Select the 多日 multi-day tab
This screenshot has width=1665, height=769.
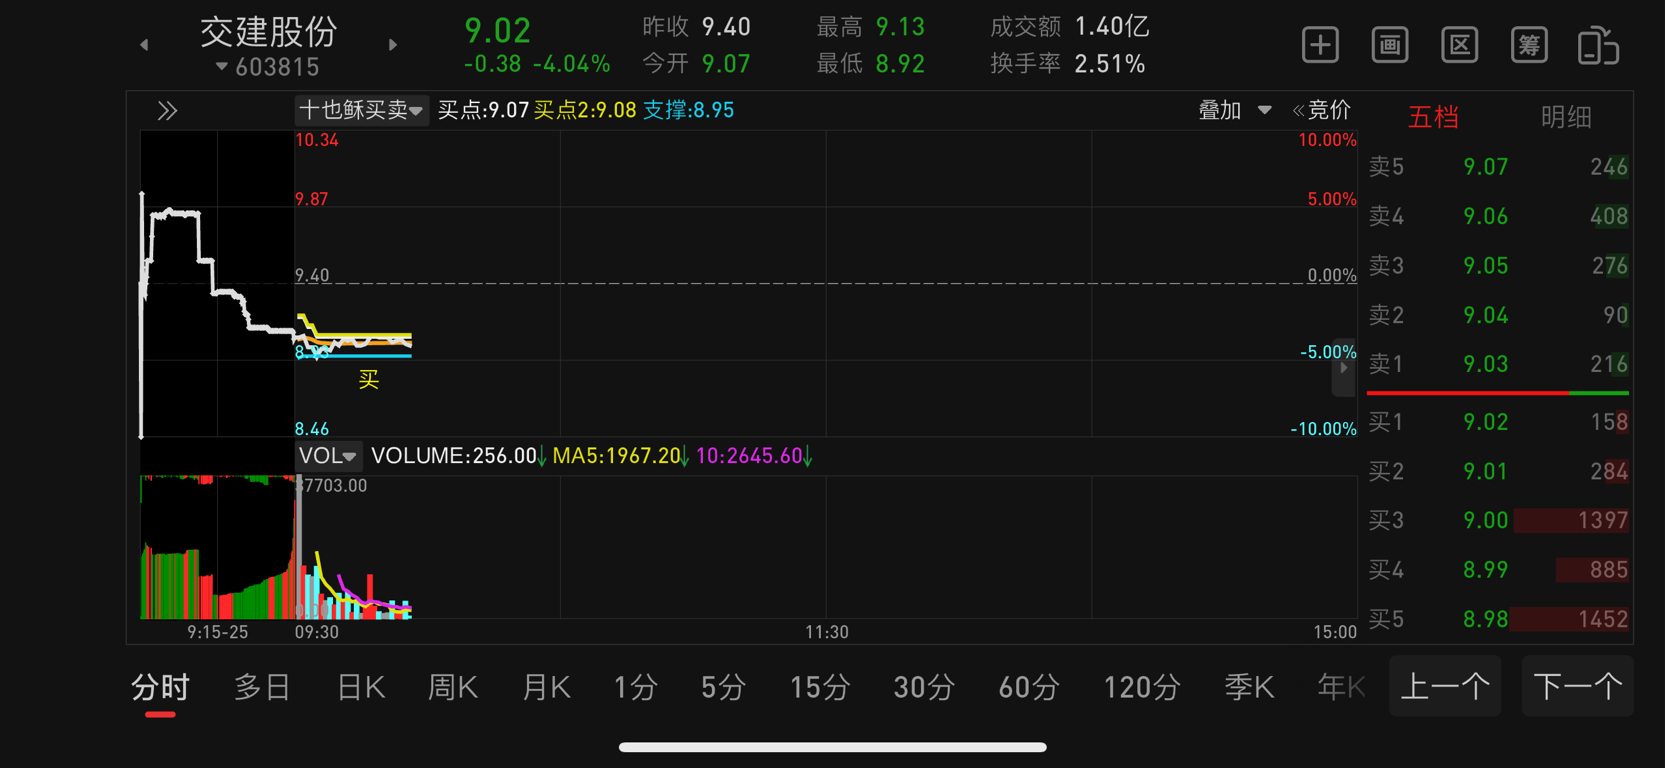point(262,688)
